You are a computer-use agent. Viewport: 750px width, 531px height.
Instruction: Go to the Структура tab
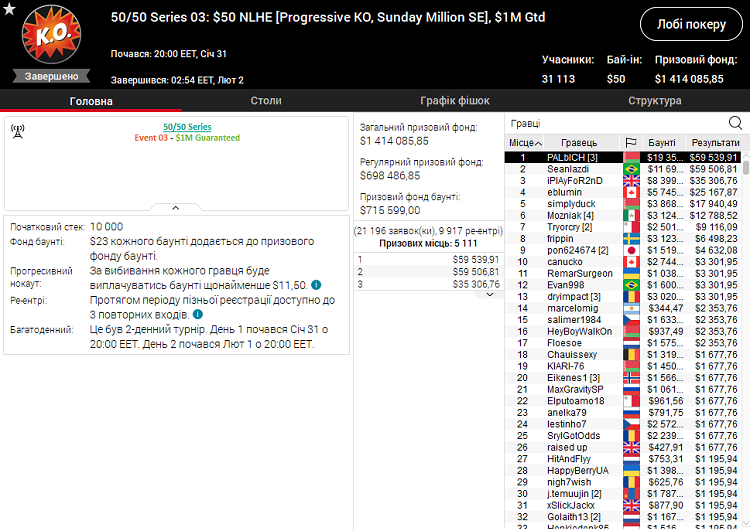coord(654,101)
